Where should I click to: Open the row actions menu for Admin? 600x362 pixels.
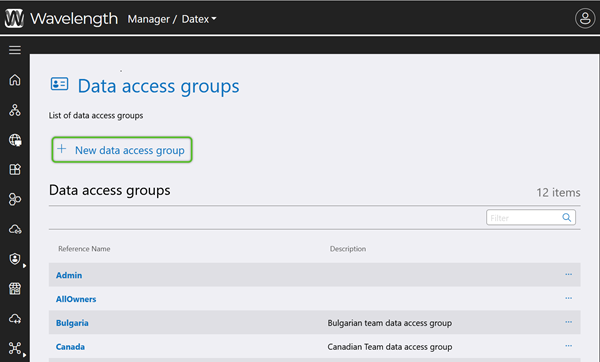569,274
